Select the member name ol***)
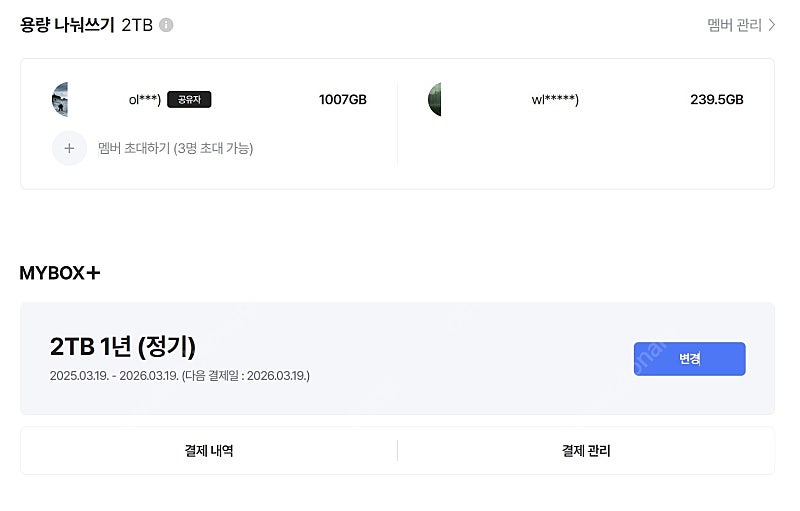 pos(144,100)
